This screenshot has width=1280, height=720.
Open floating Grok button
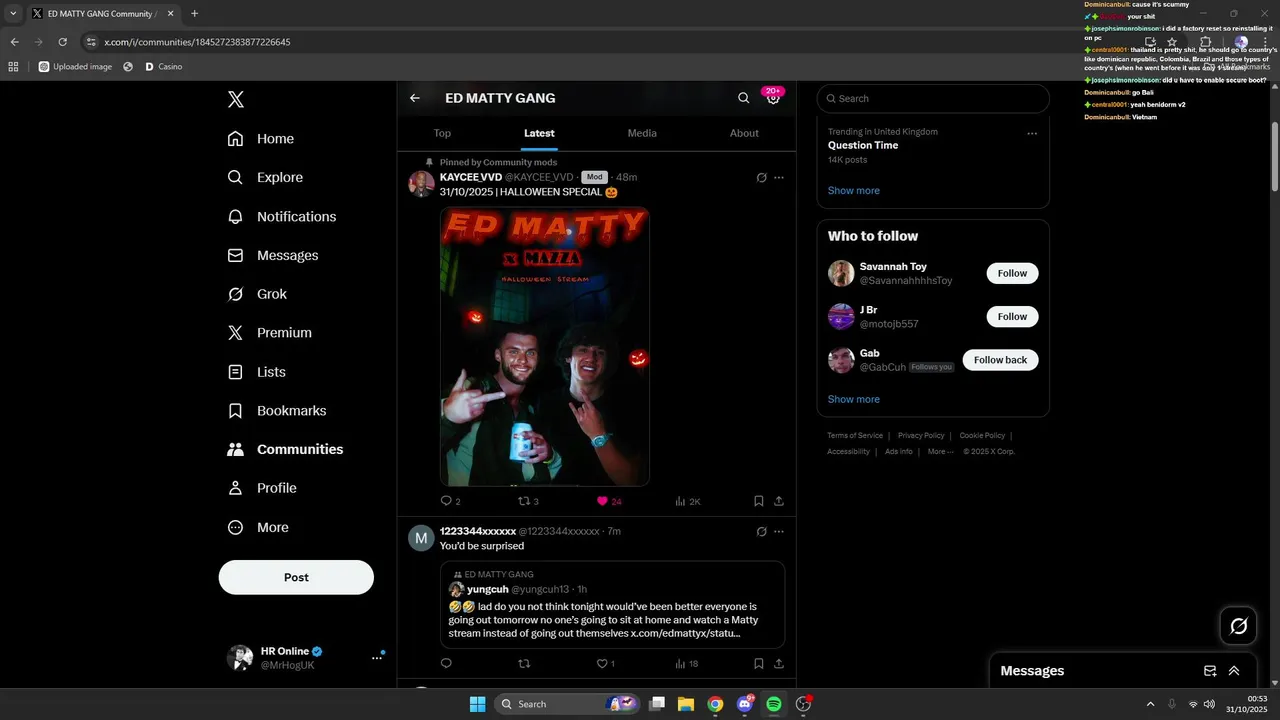coord(1238,626)
